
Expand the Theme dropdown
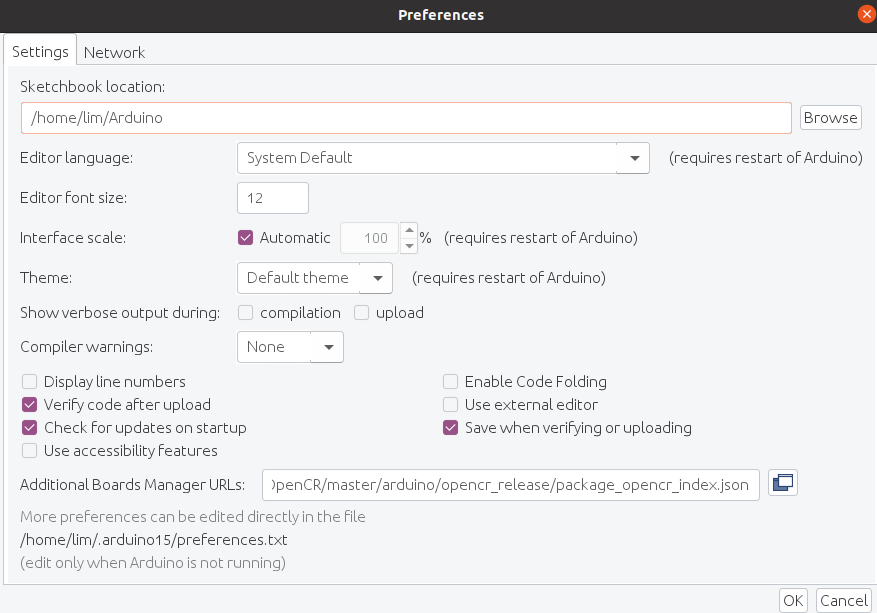pos(377,278)
